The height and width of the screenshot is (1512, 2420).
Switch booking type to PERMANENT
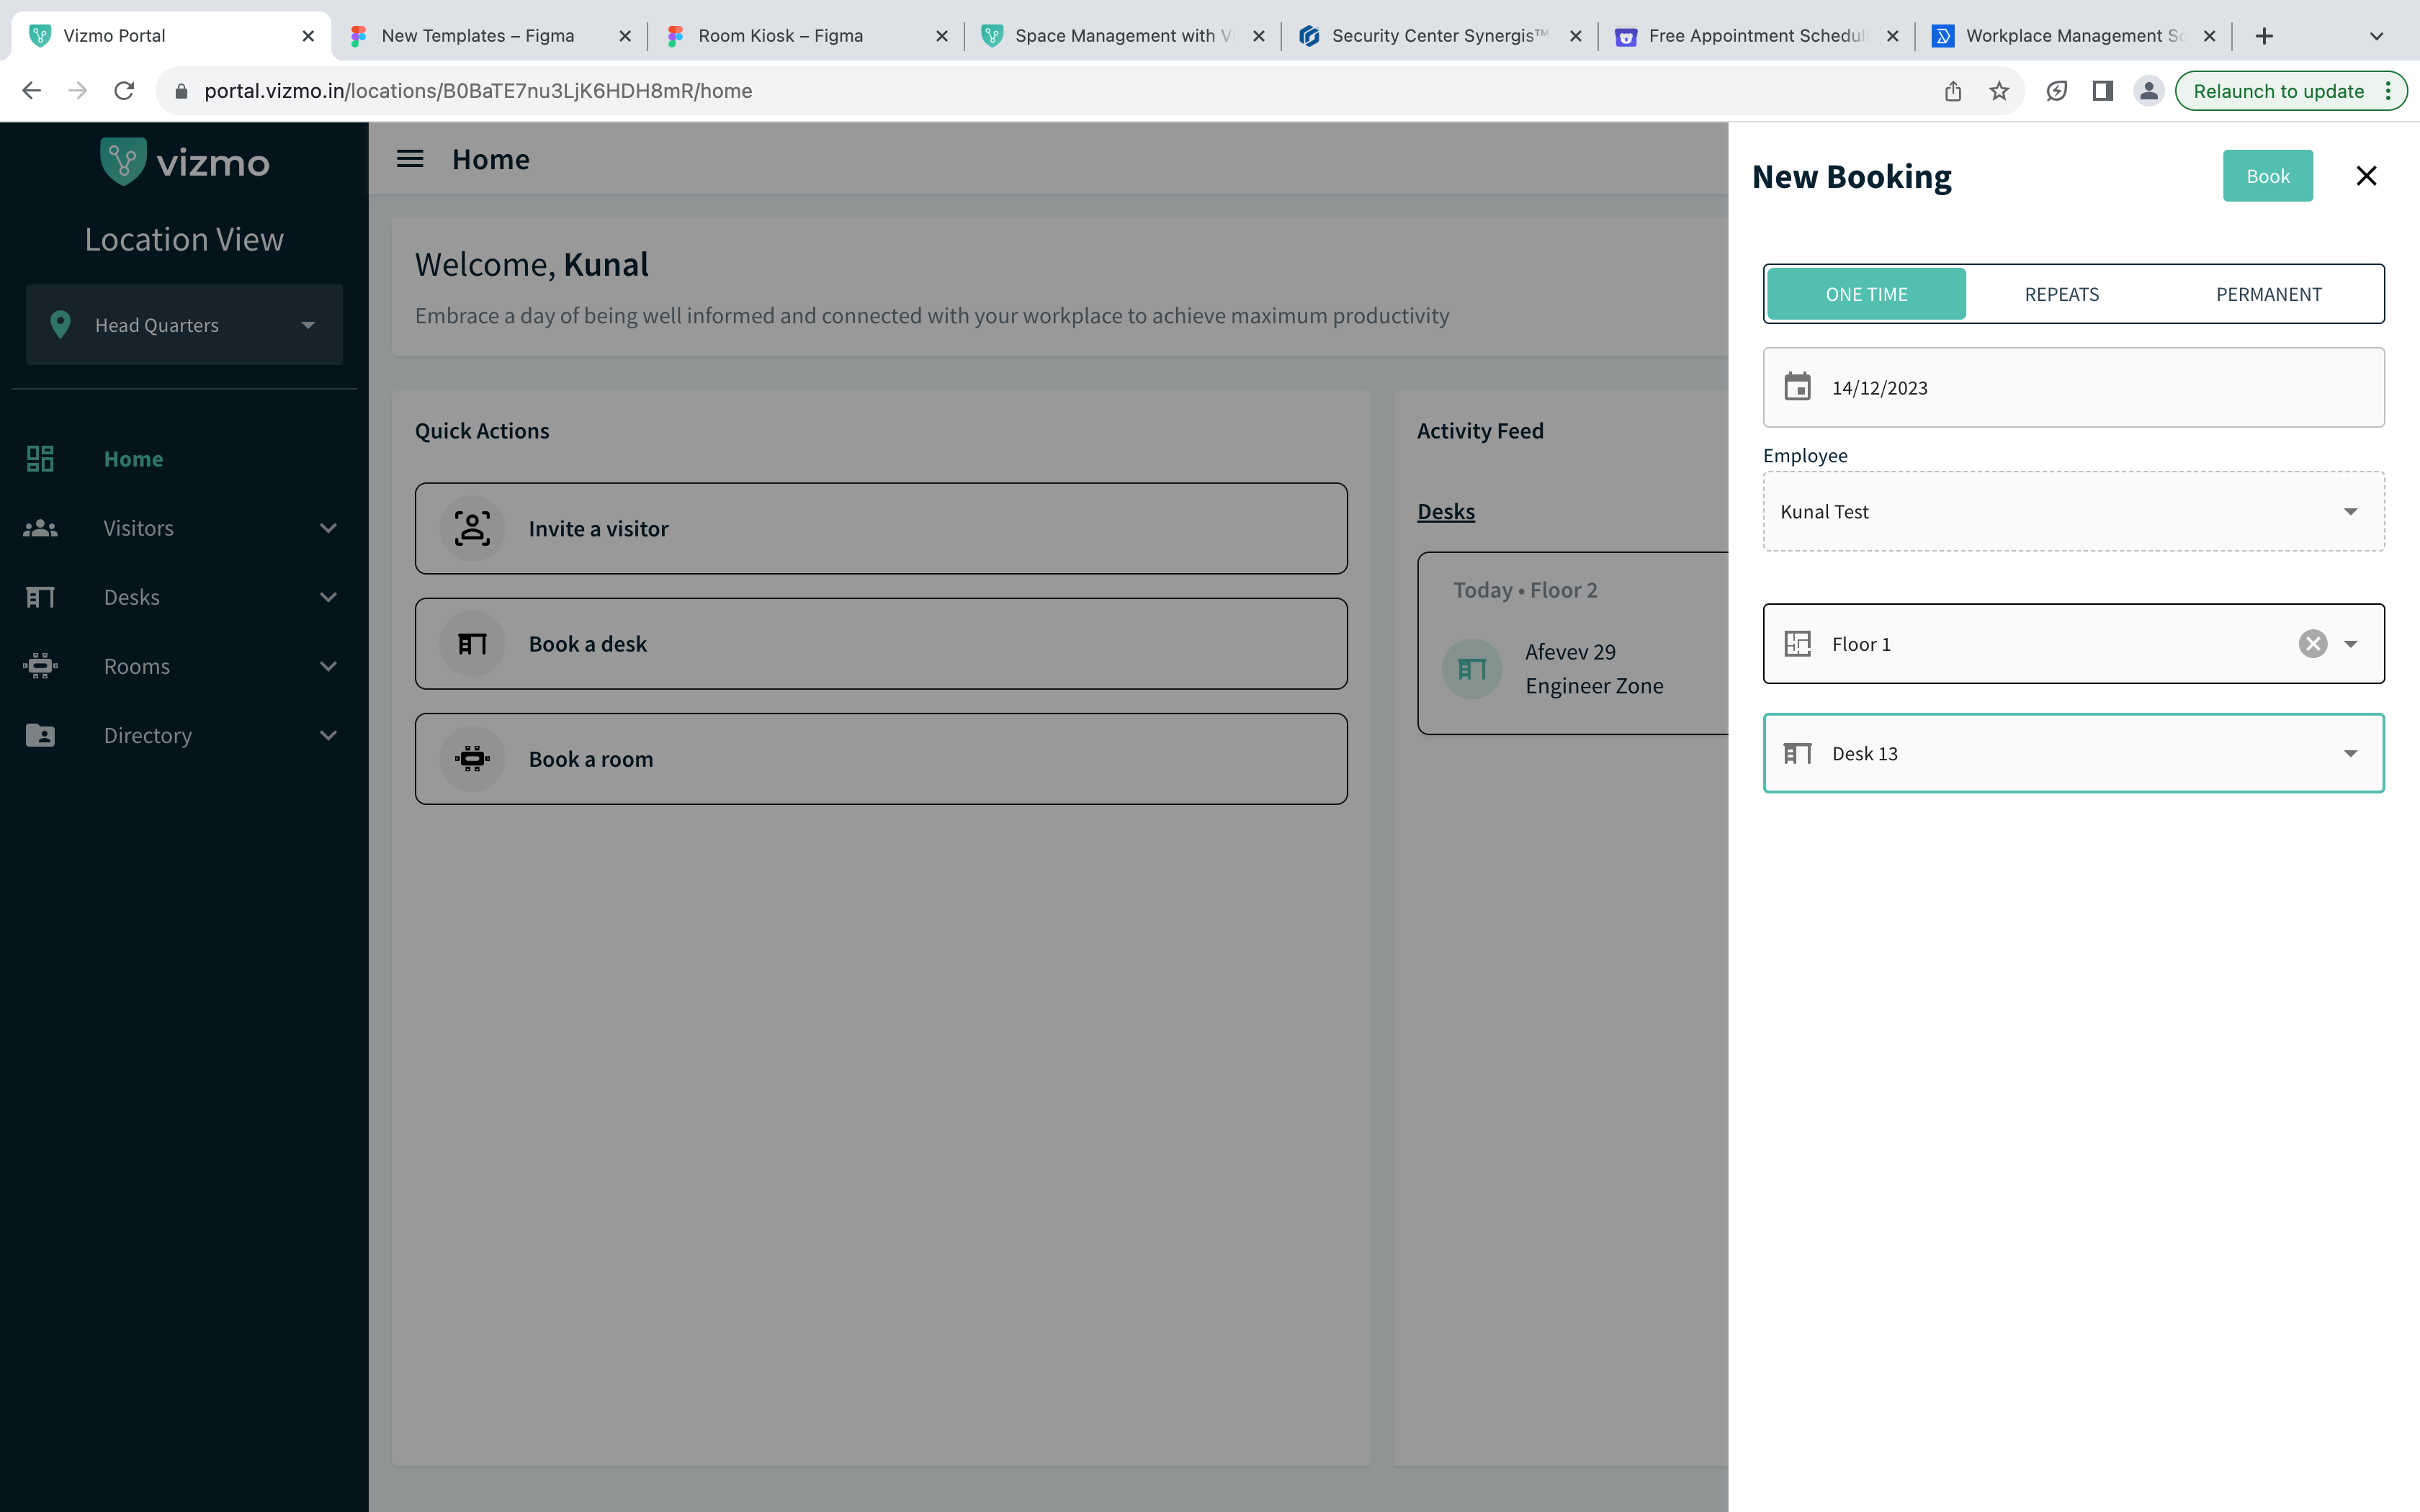click(x=2268, y=294)
